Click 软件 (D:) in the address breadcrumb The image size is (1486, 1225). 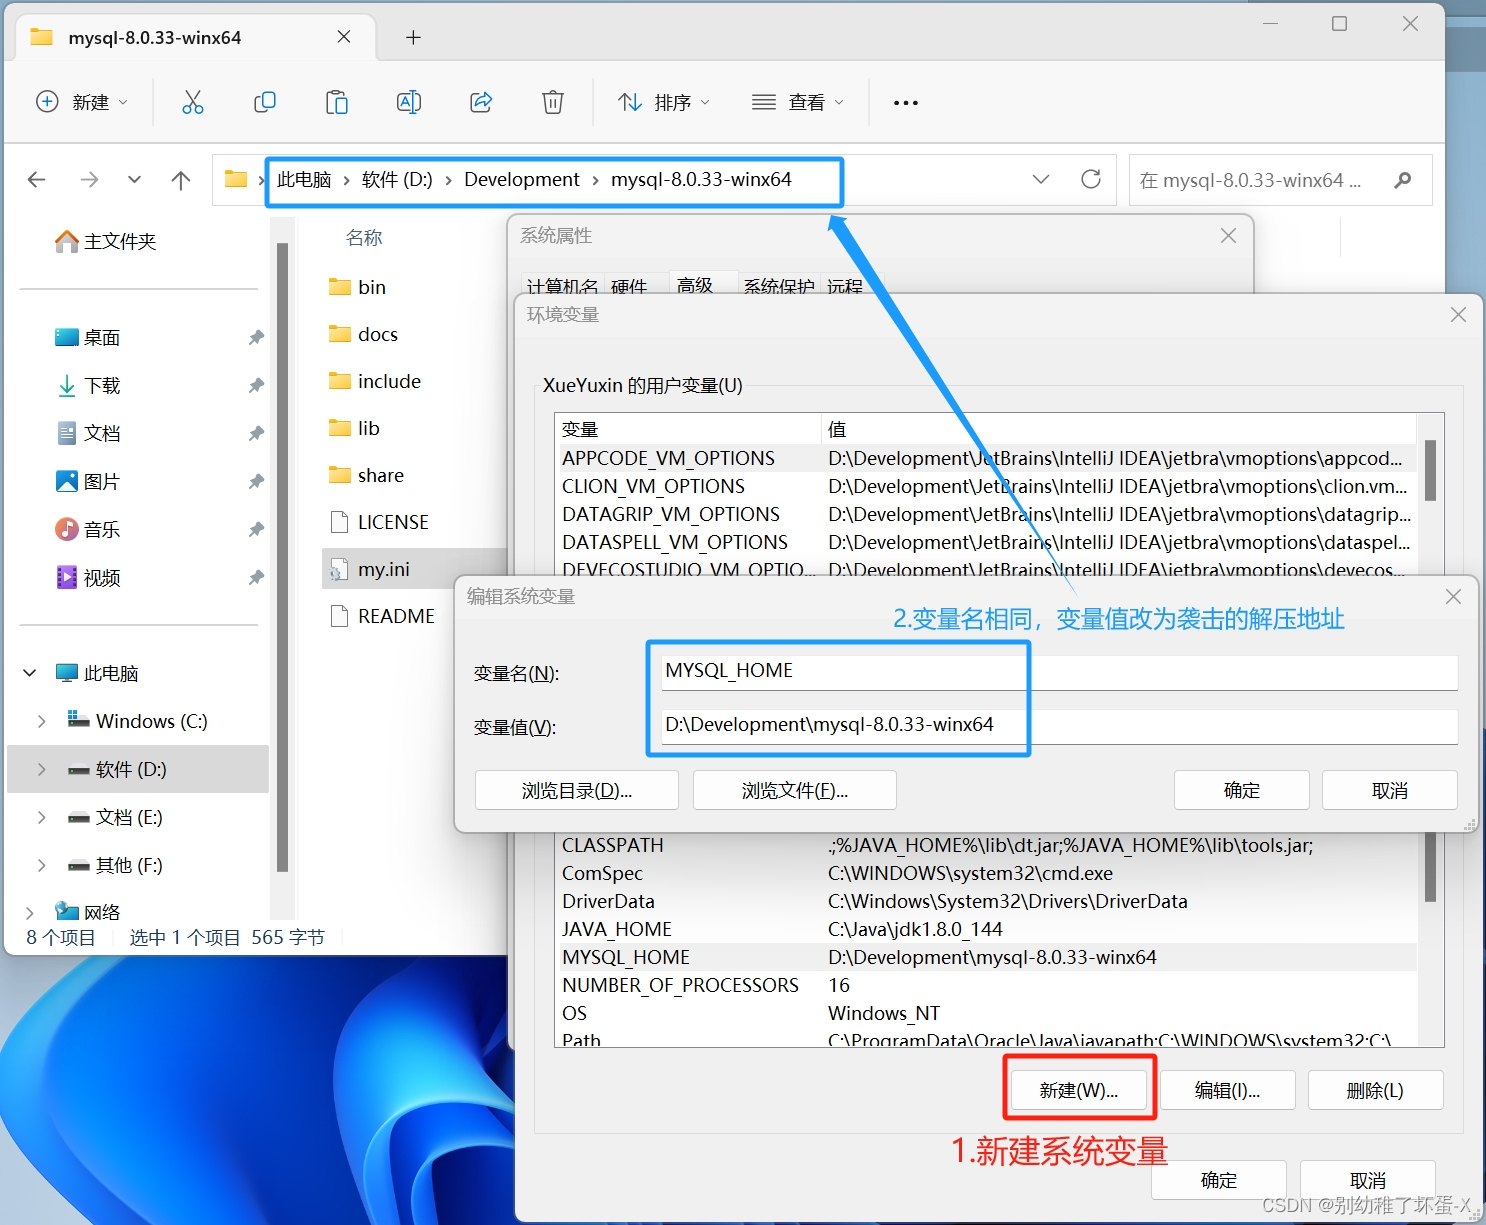[x=397, y=179]
